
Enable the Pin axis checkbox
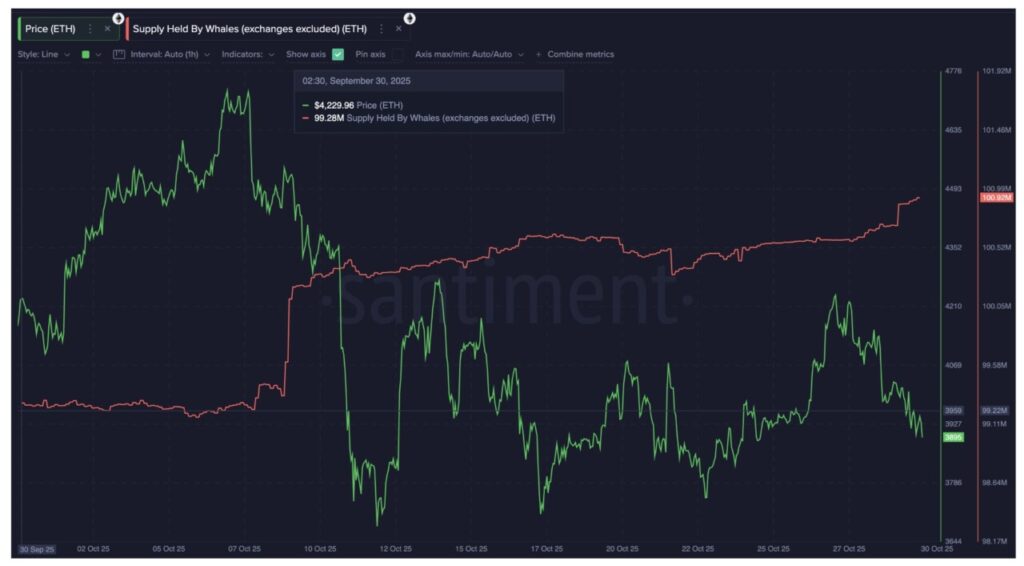(x=398, y=54)
